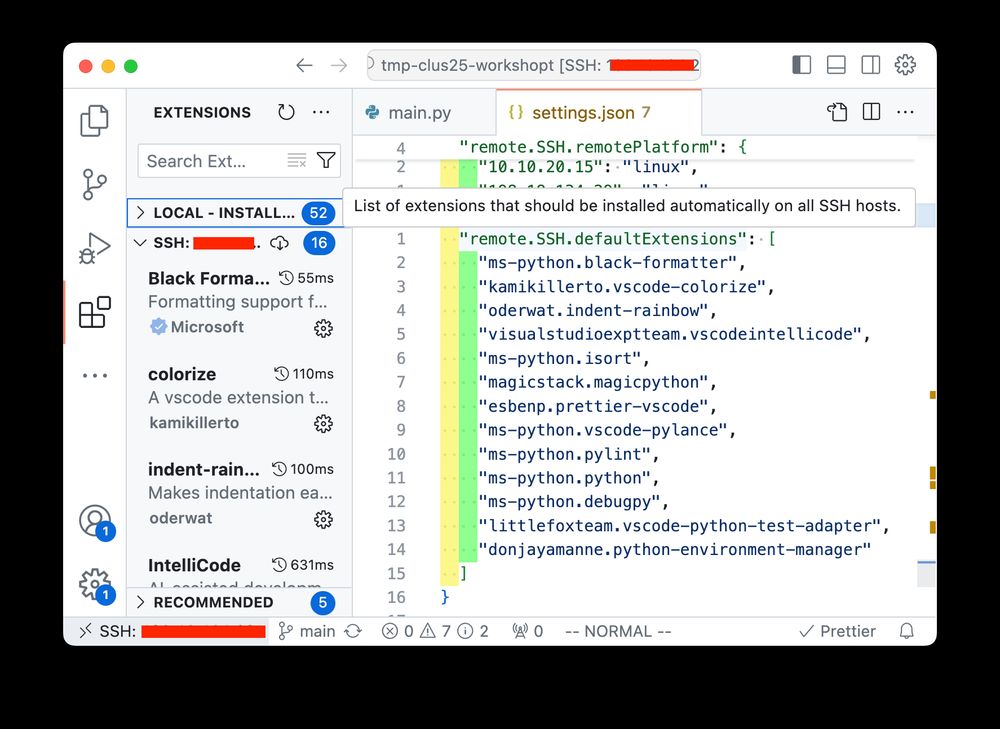Screen dimensions: 1000x729
Task: Click the "esbenp.prettier-vscode" line
Action: tap(598, 406)
